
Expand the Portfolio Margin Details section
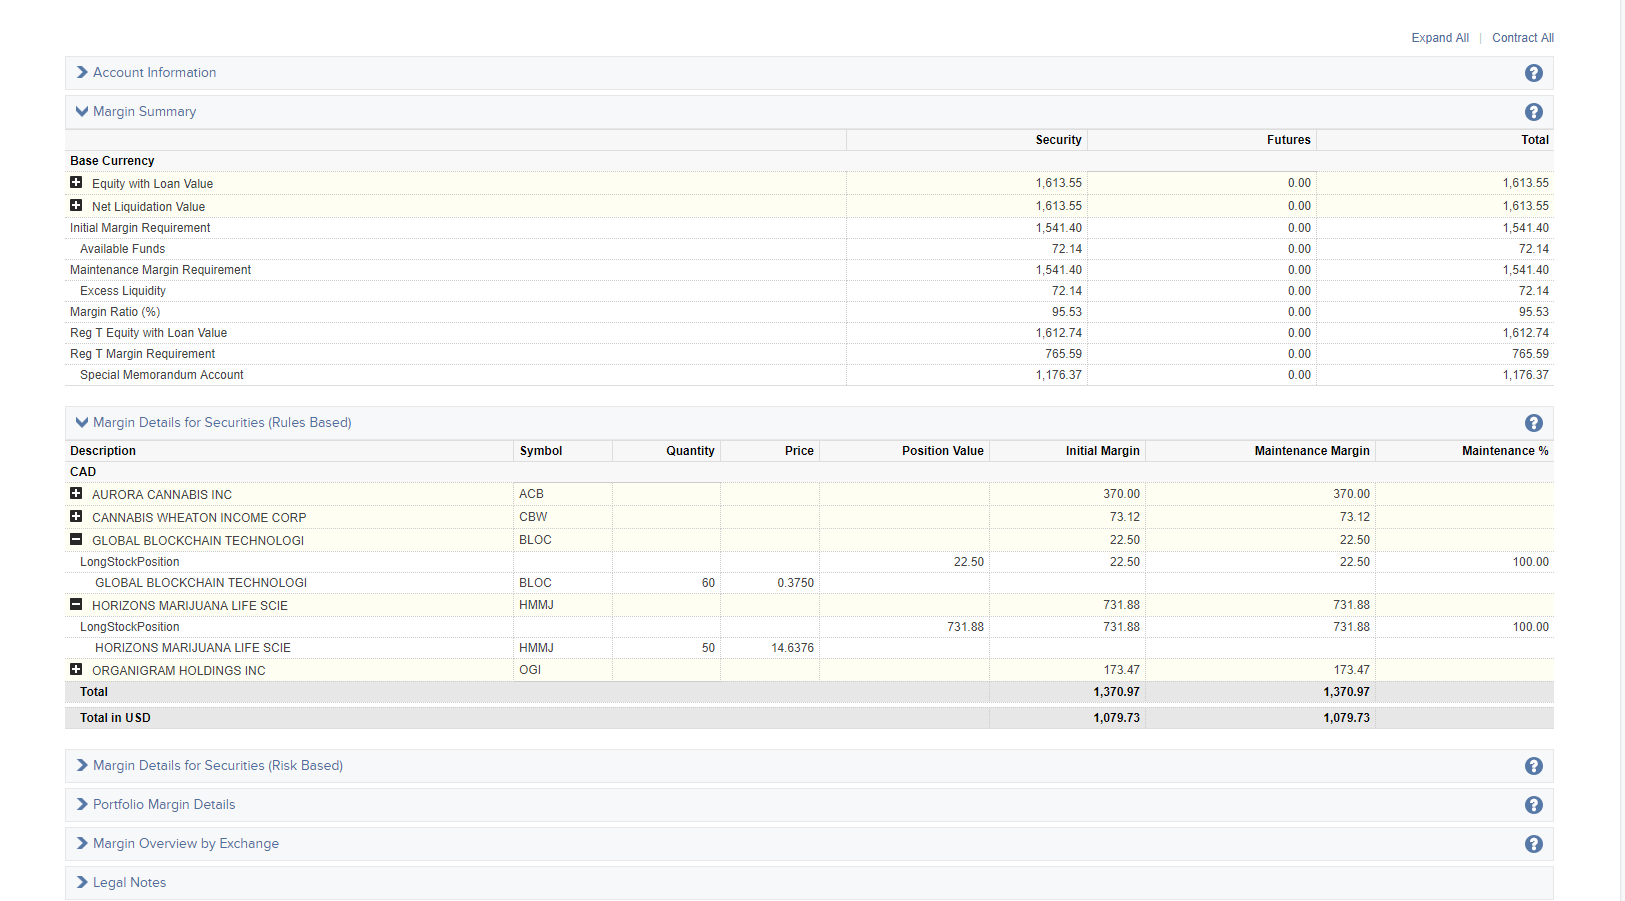click(x=156, y=805)
